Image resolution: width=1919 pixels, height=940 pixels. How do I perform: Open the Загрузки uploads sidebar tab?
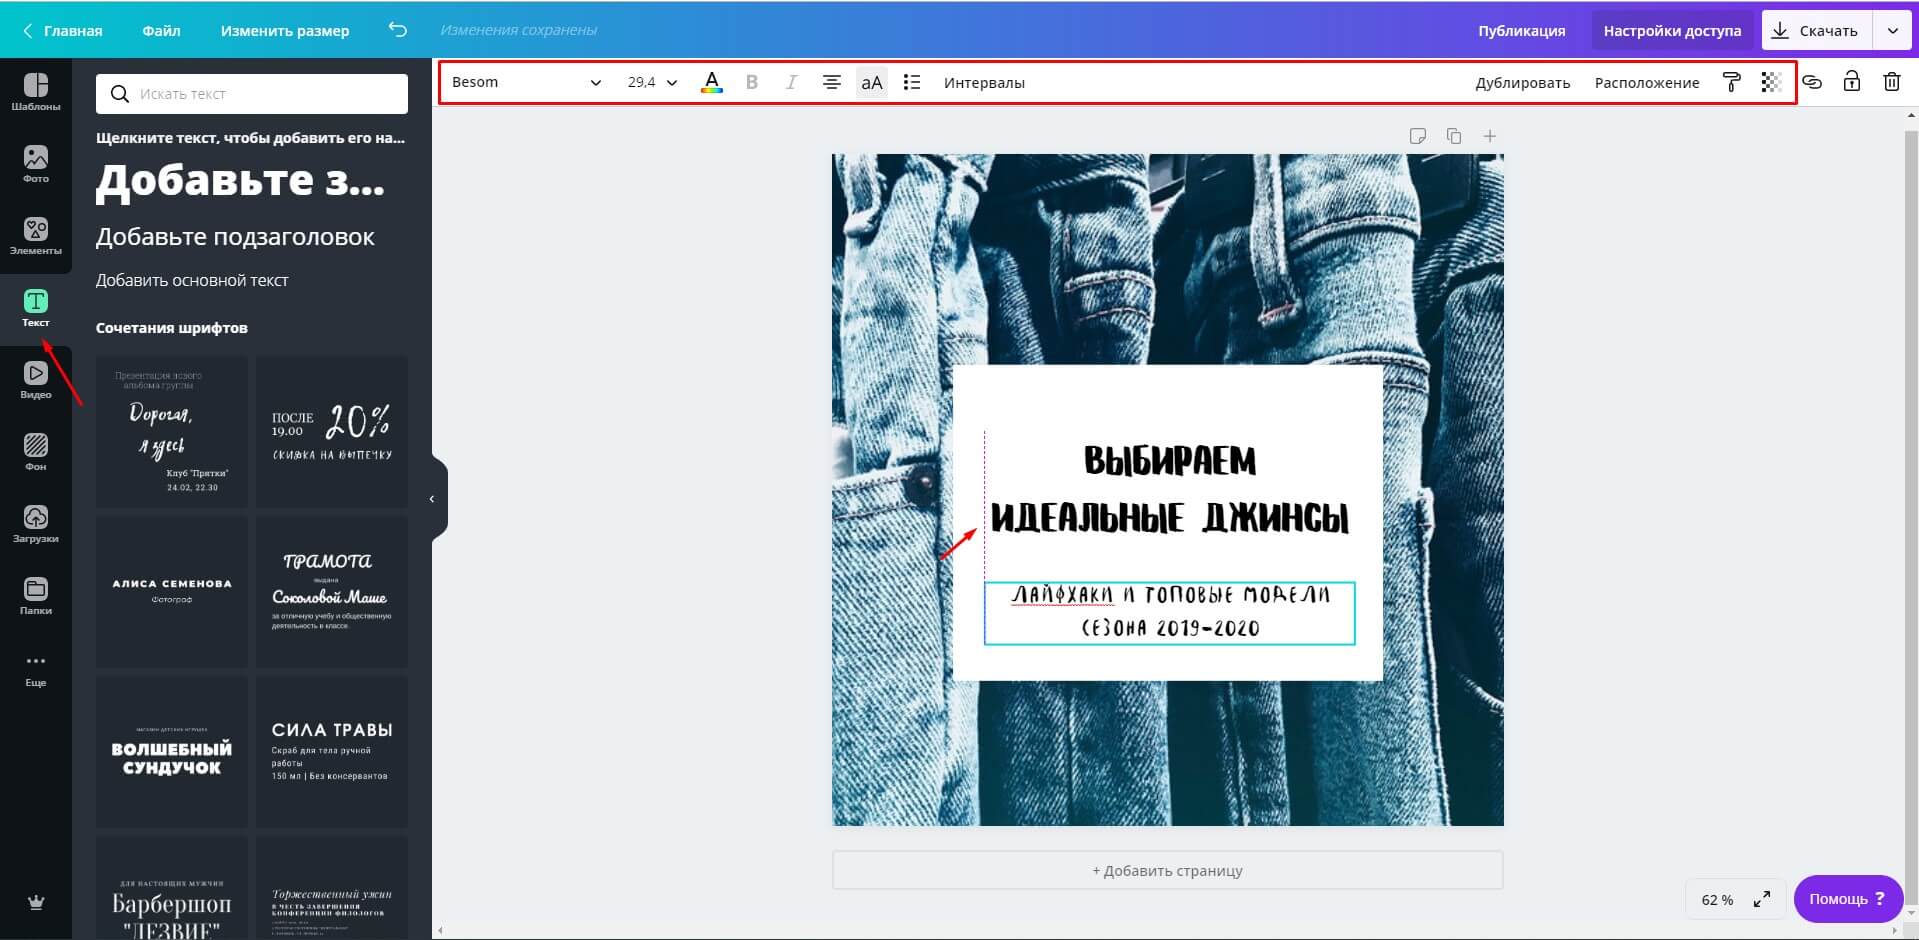click(x=35, y=524)
